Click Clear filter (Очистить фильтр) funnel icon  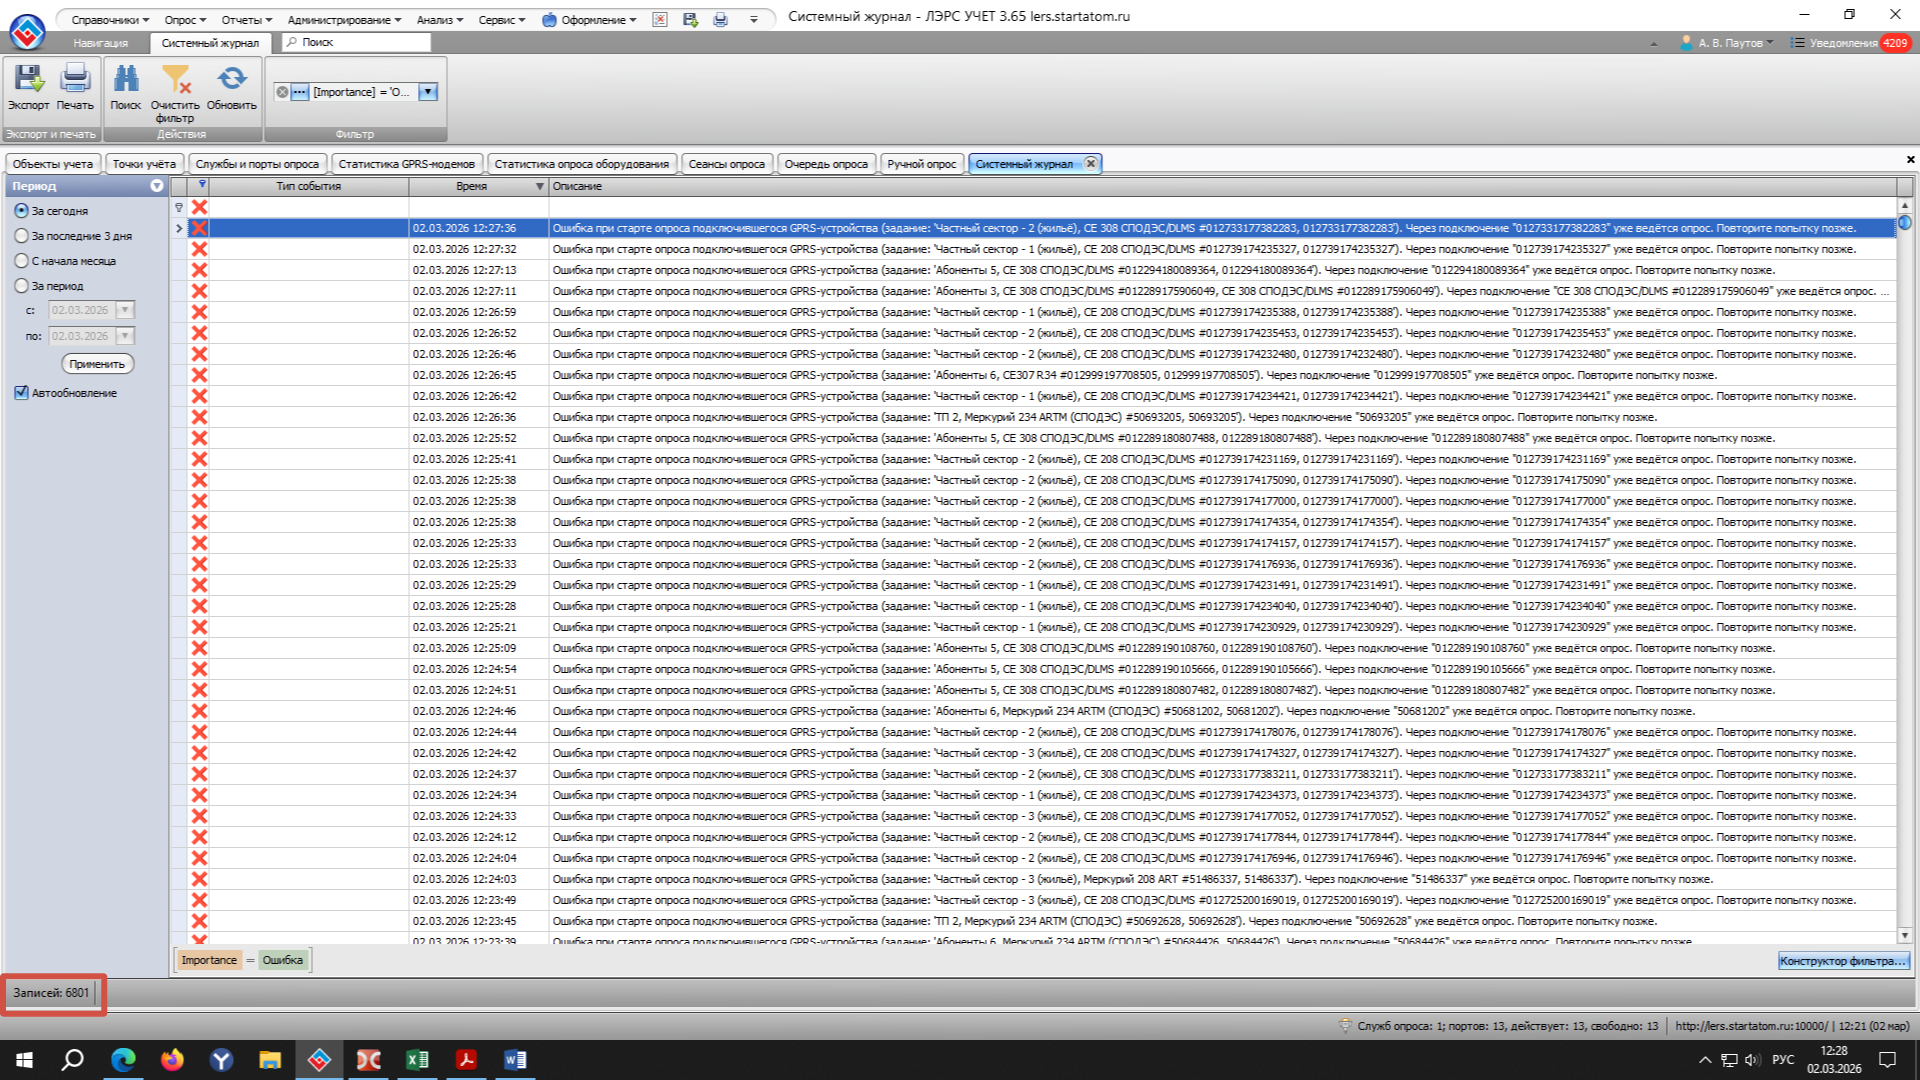pos(176,80)
